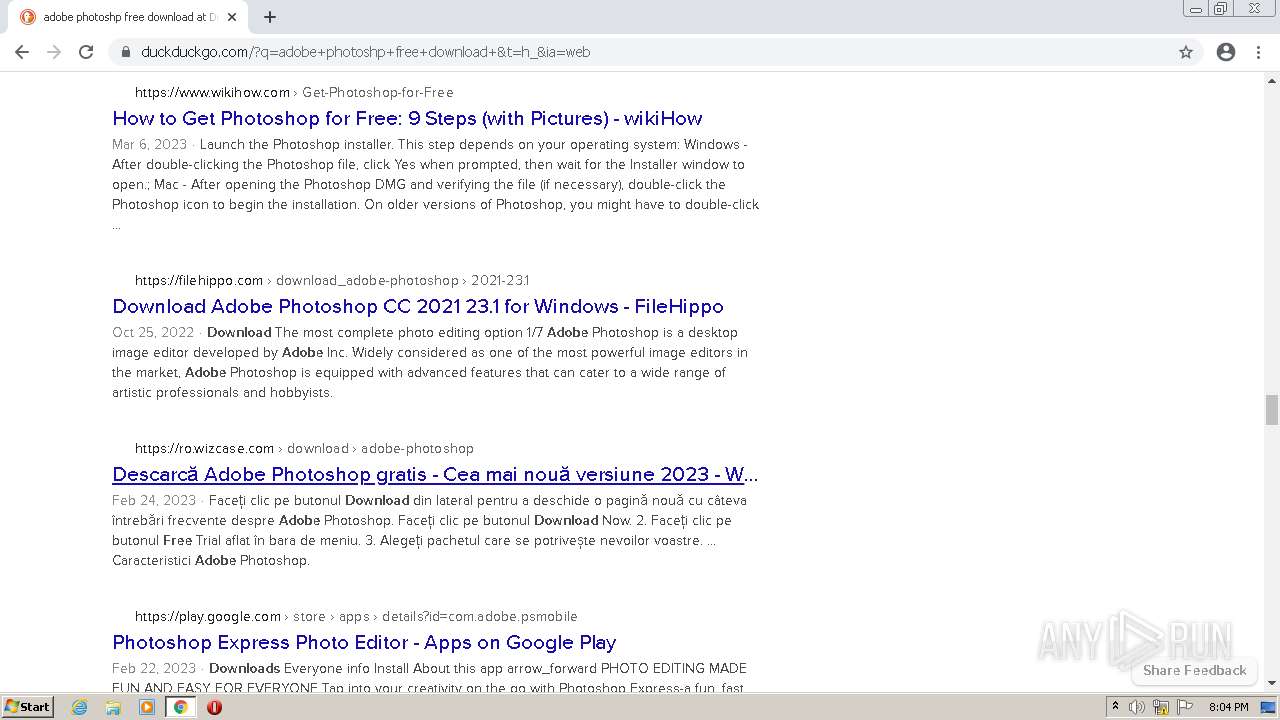1280x720 pixels.
Task: Show hidden system tray icons
Action: point(1115,707)
